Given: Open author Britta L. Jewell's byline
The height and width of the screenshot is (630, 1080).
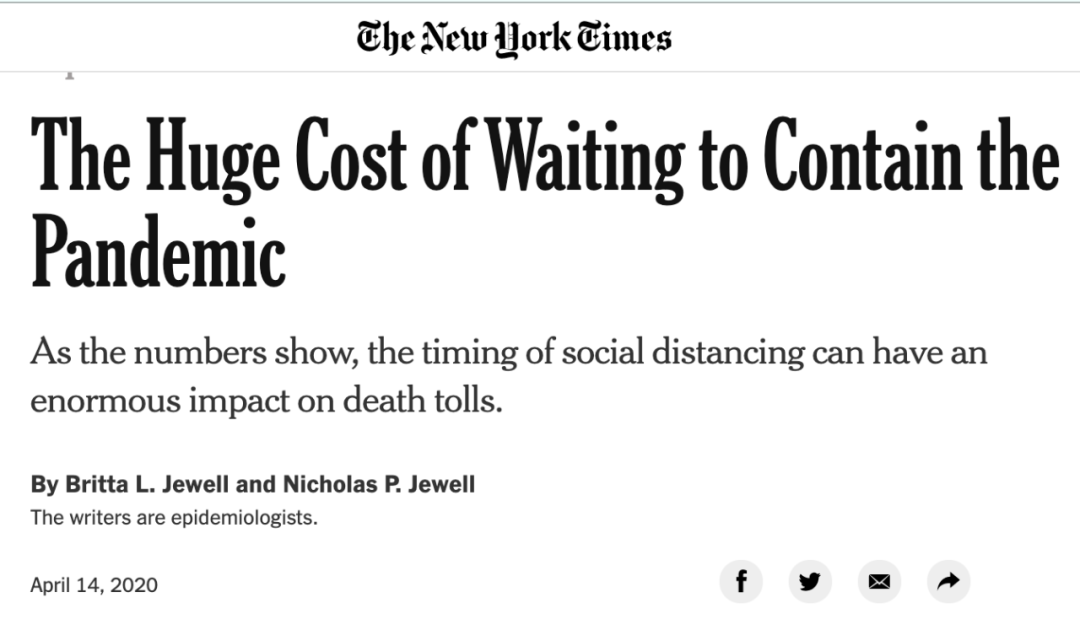Looking at the screenshot, I should (147, 484).
